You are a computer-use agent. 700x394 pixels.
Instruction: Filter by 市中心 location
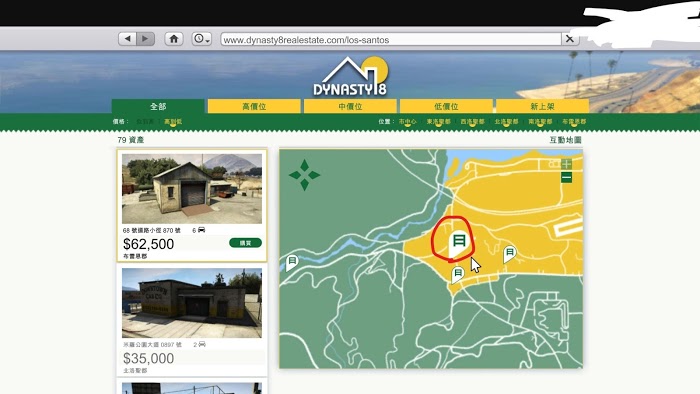[x=407, y=121]
